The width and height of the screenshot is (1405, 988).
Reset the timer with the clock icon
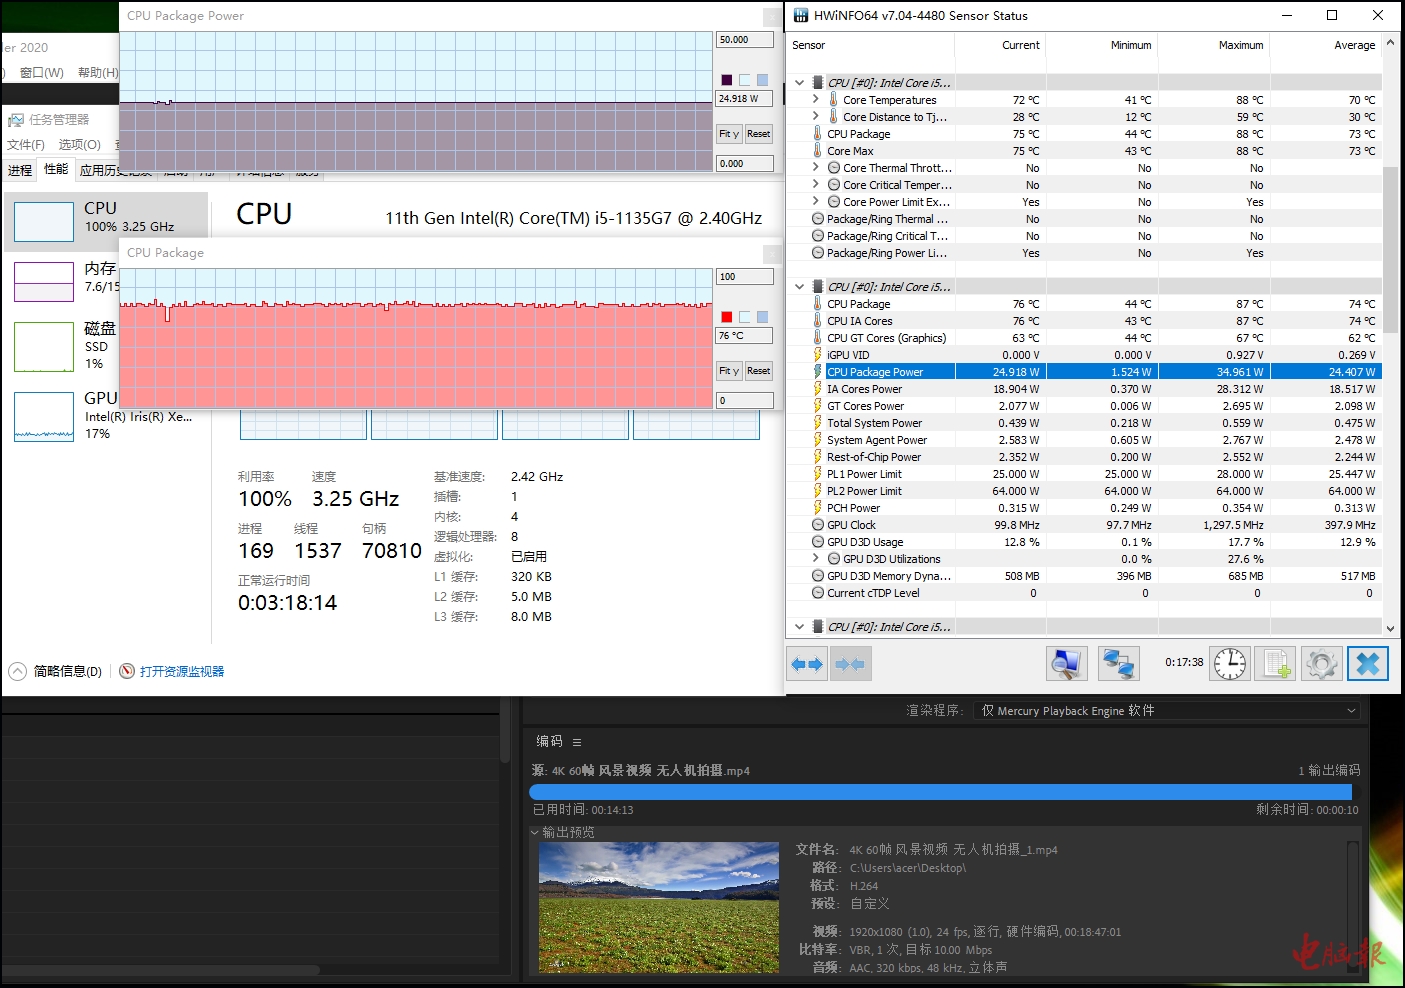[1230, 663]
